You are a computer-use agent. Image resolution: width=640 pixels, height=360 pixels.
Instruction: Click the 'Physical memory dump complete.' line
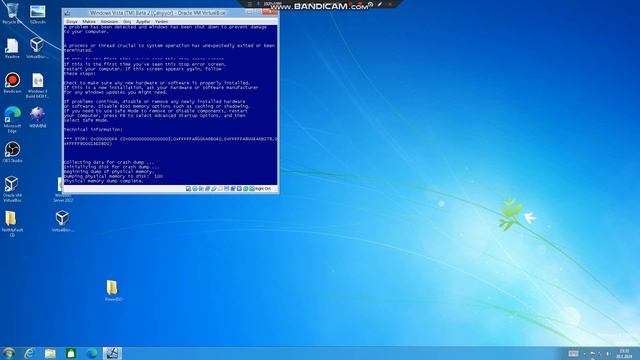pyautogui.click(x=103, y=181)
